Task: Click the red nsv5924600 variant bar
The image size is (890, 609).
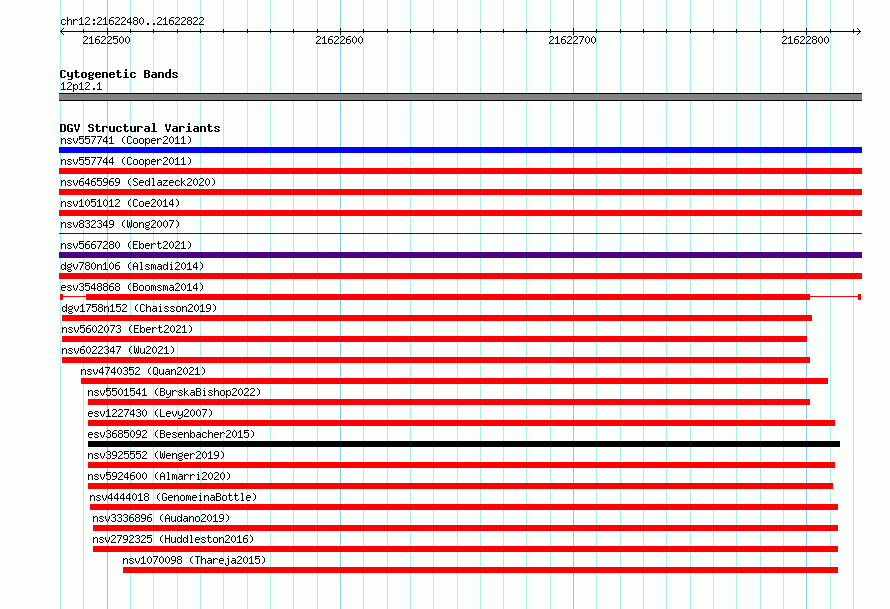Action: (460, 486)
